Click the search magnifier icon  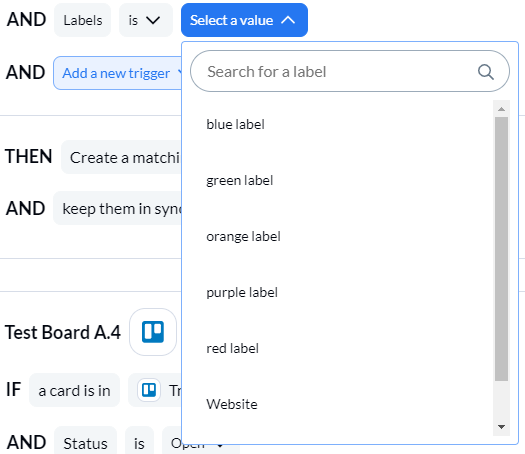[485, 72]
